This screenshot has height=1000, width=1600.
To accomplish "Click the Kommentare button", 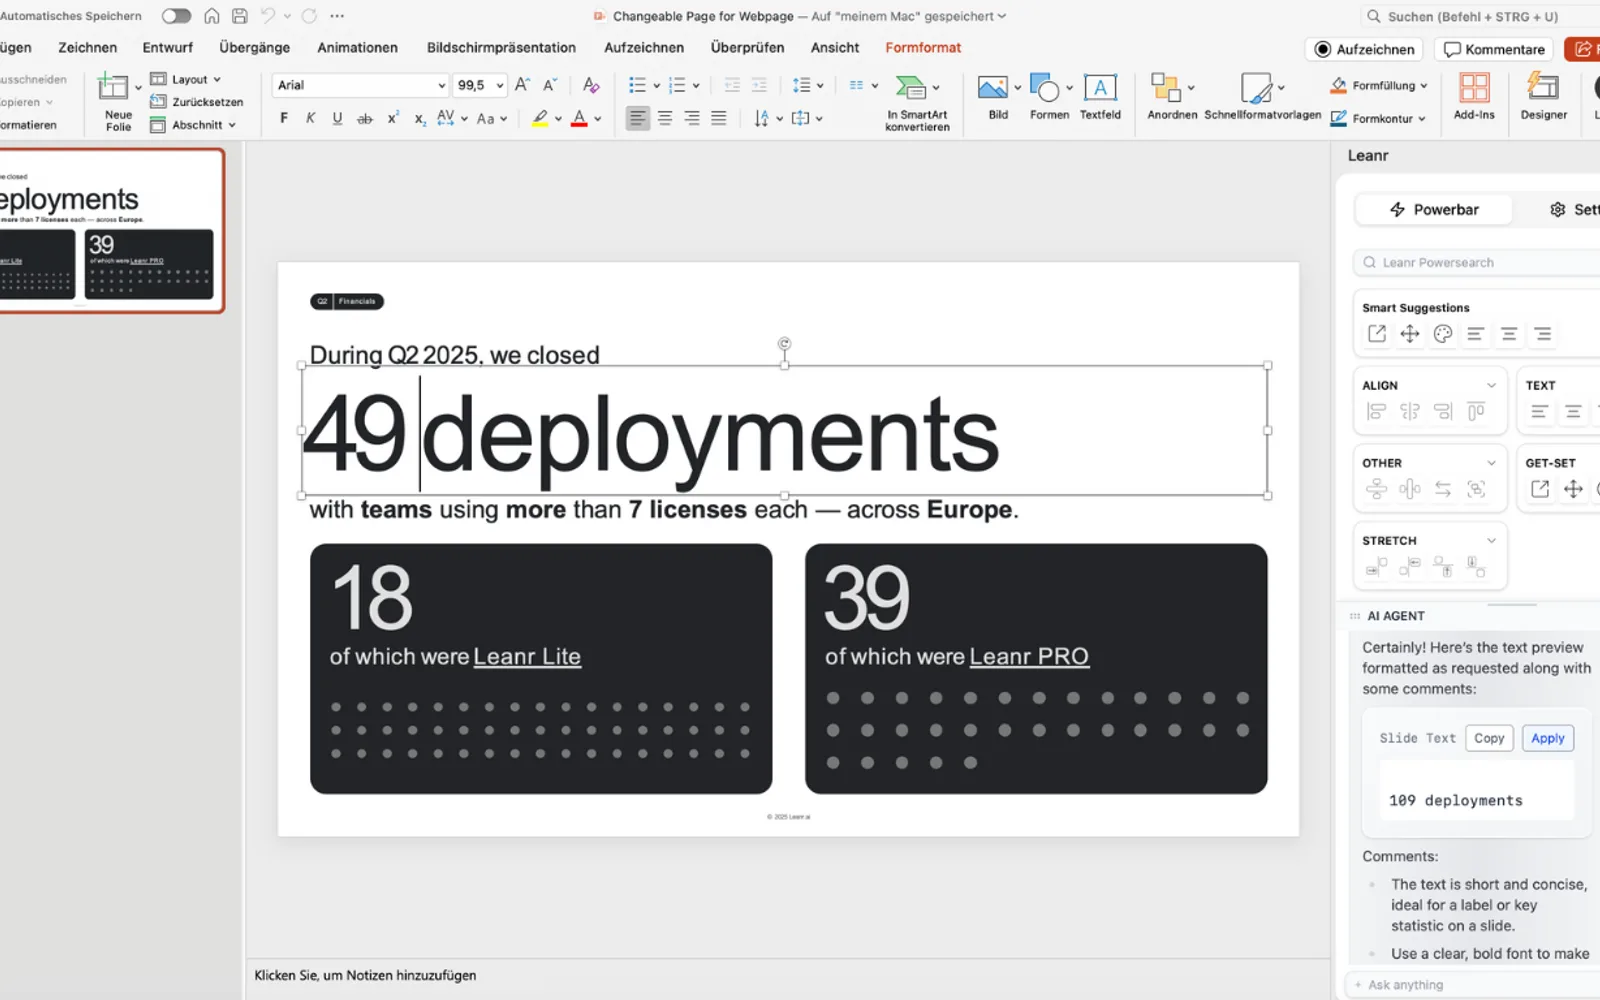I will coord(1494,49).
